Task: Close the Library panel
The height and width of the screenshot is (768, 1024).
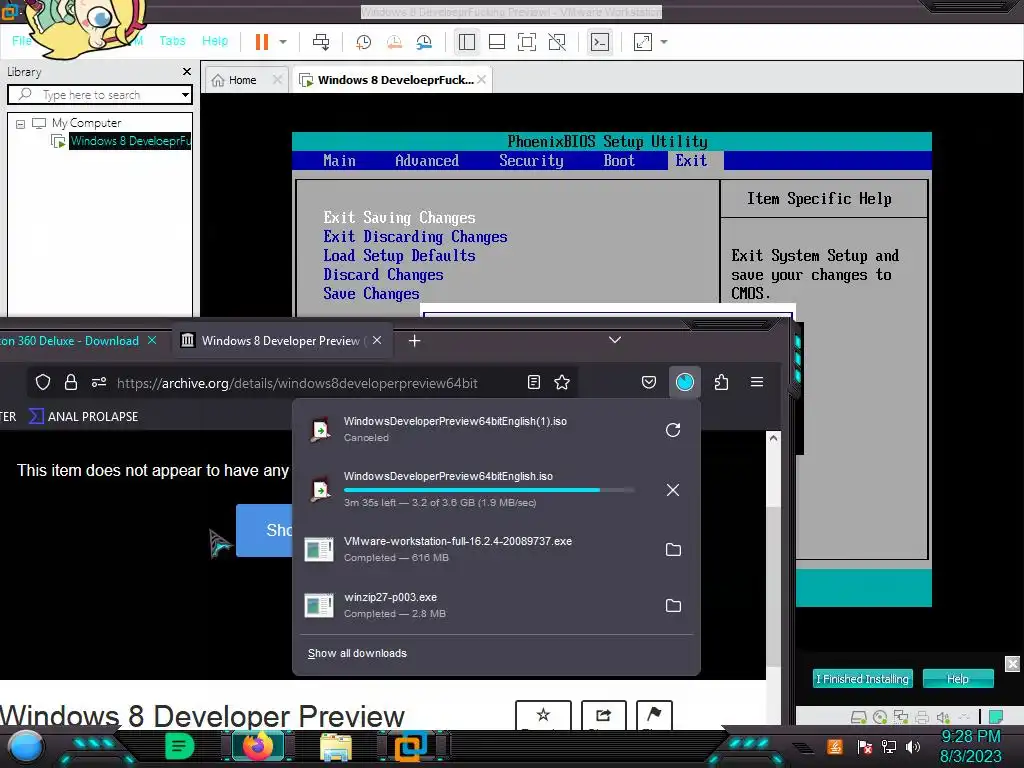Action: pos(187,71)
